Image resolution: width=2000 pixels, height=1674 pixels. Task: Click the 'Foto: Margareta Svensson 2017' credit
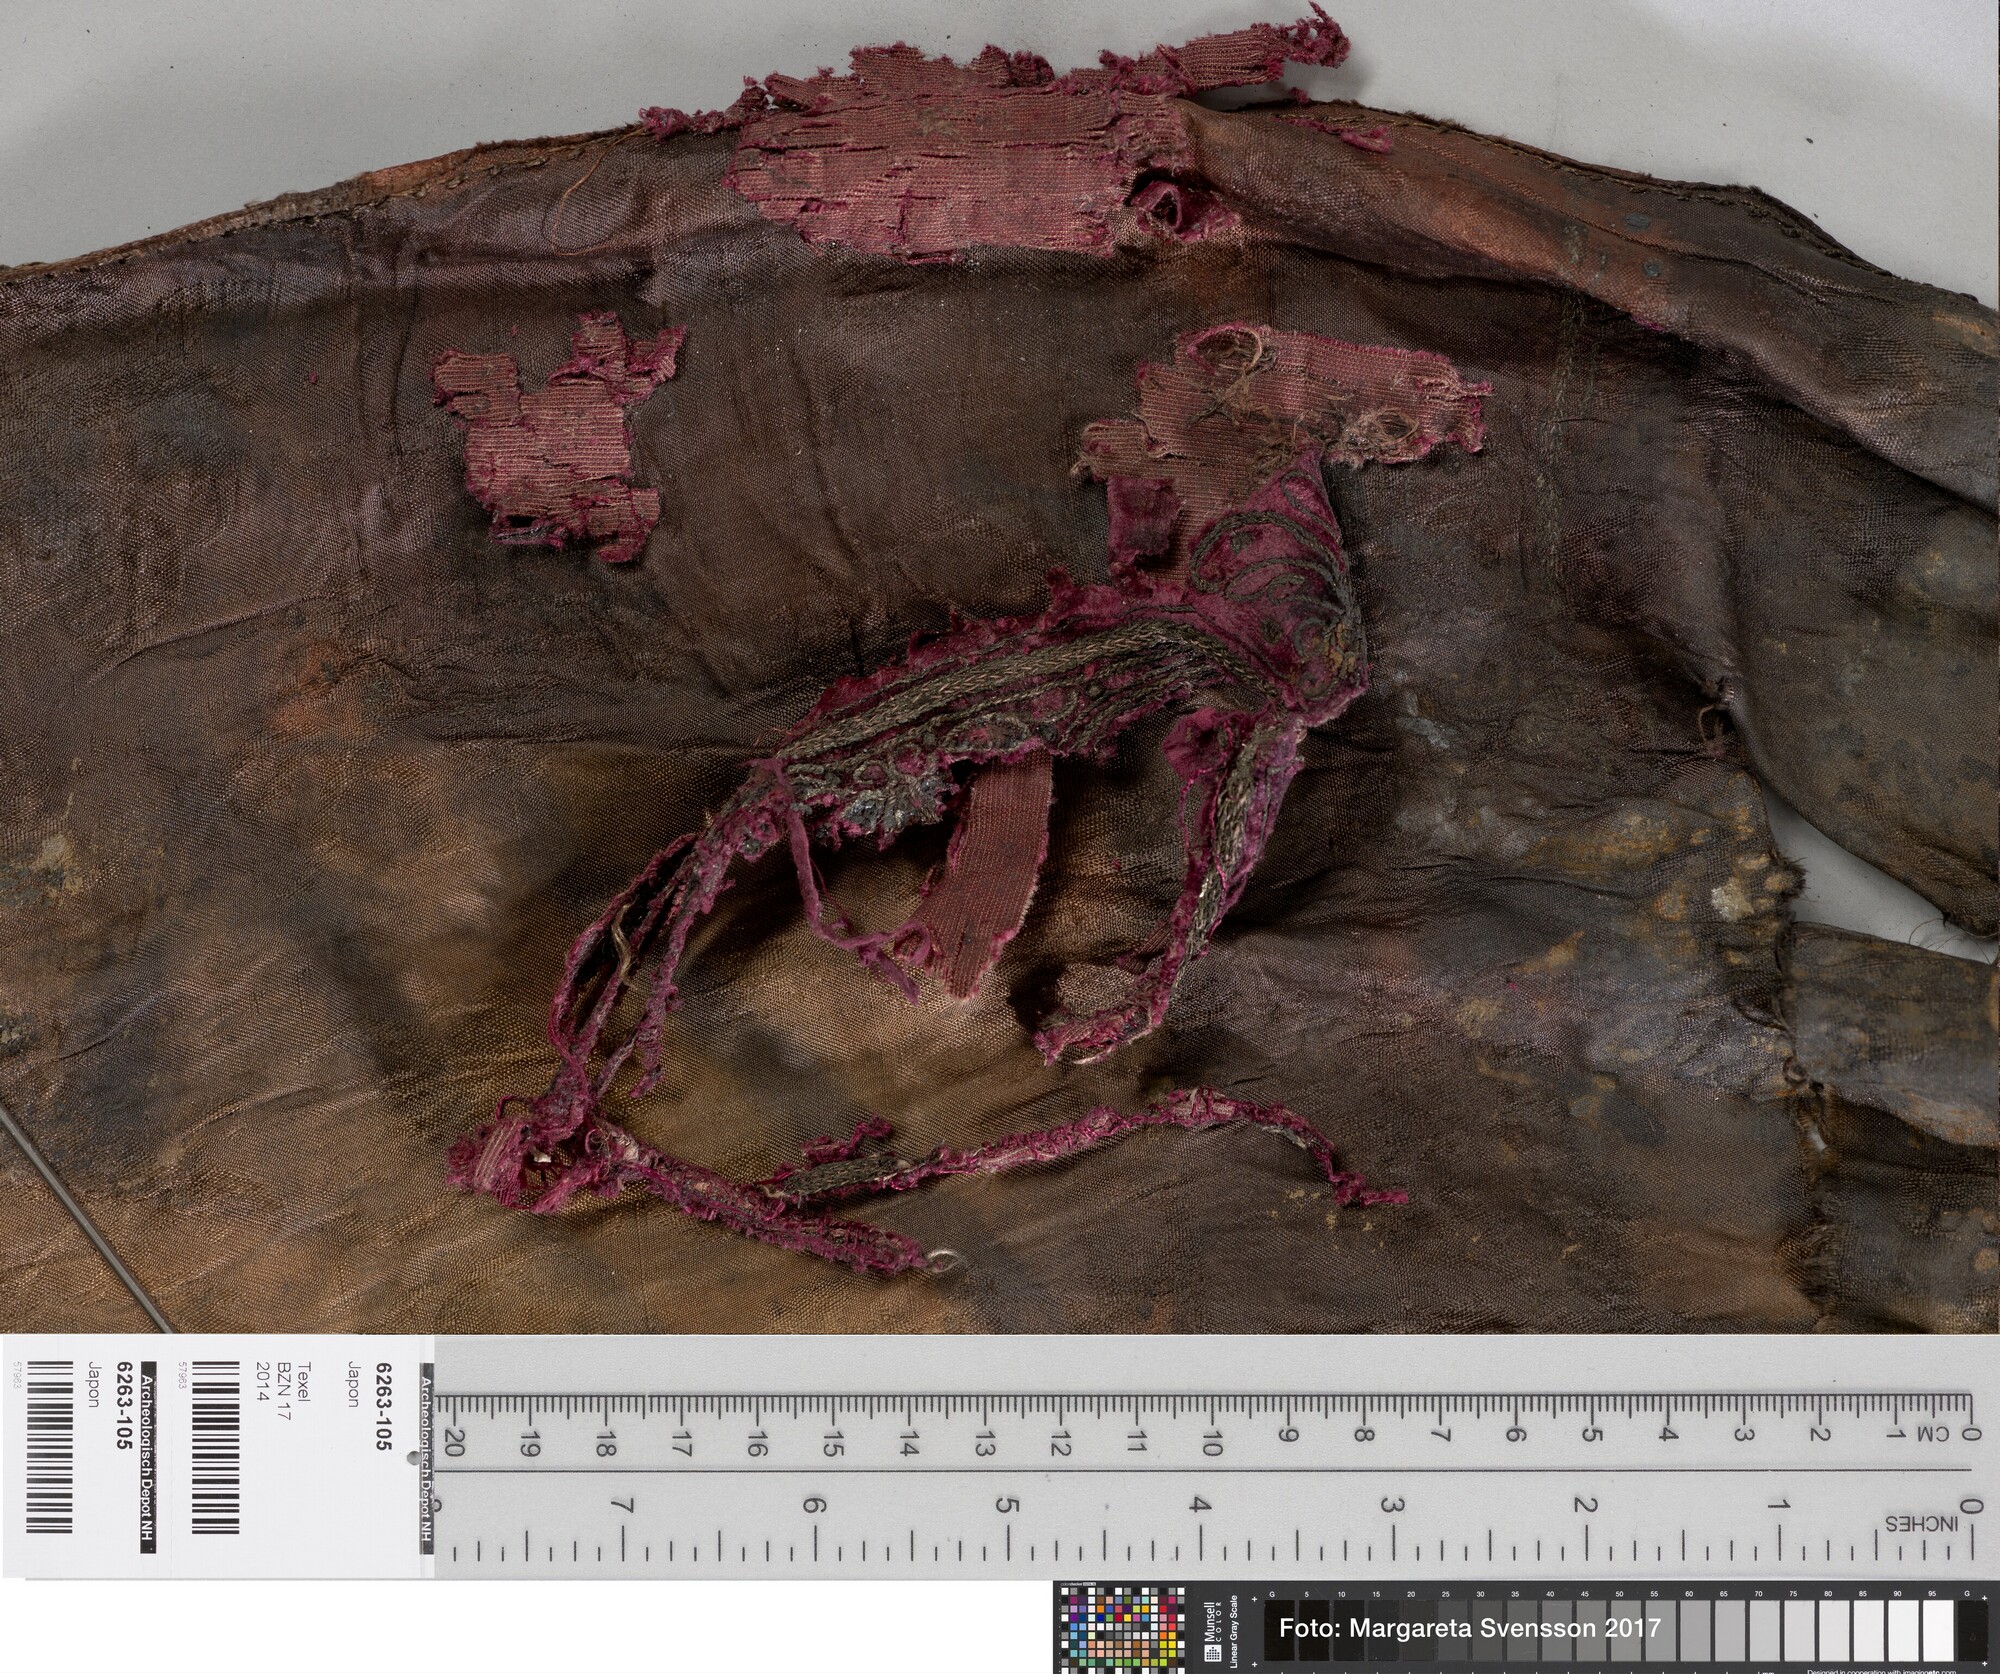point(1470,1628)
